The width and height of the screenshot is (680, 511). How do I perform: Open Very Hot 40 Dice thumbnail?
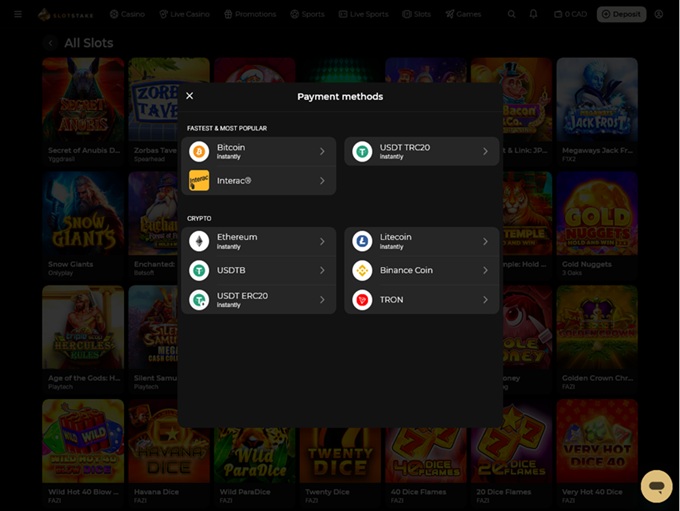point(597,441)
